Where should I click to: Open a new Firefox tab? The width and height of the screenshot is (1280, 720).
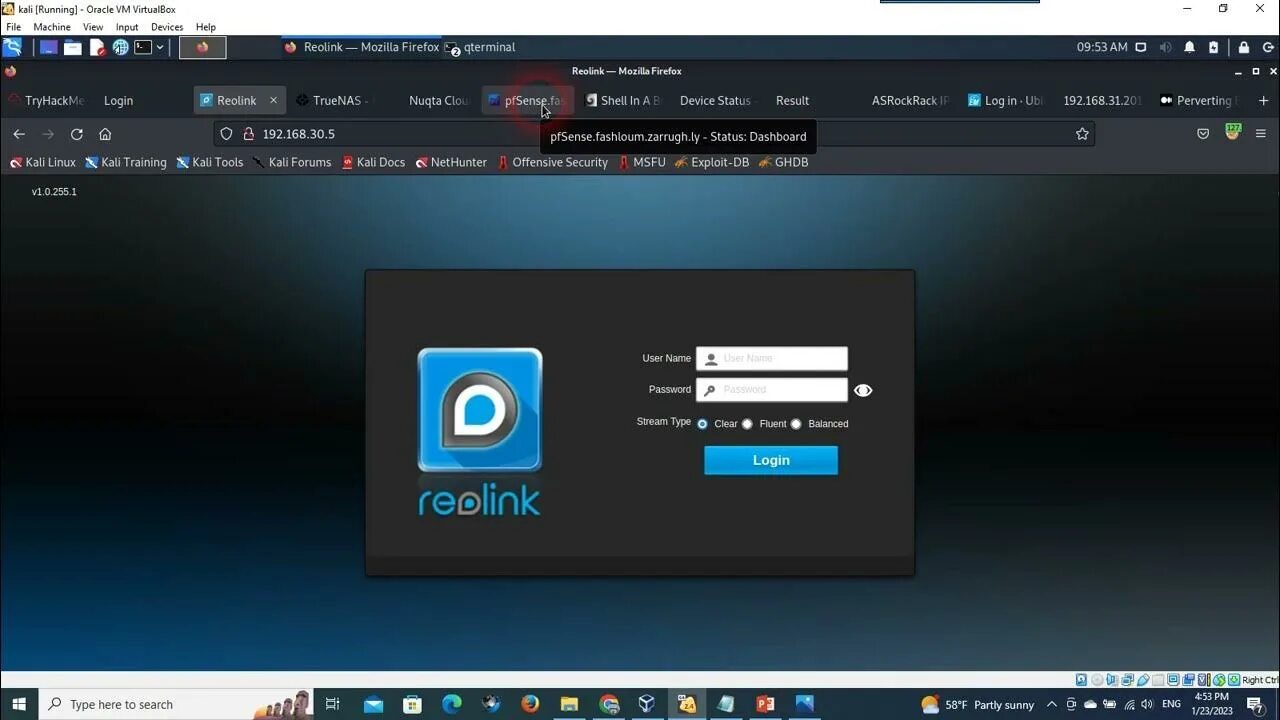(x=1263, y=100)
